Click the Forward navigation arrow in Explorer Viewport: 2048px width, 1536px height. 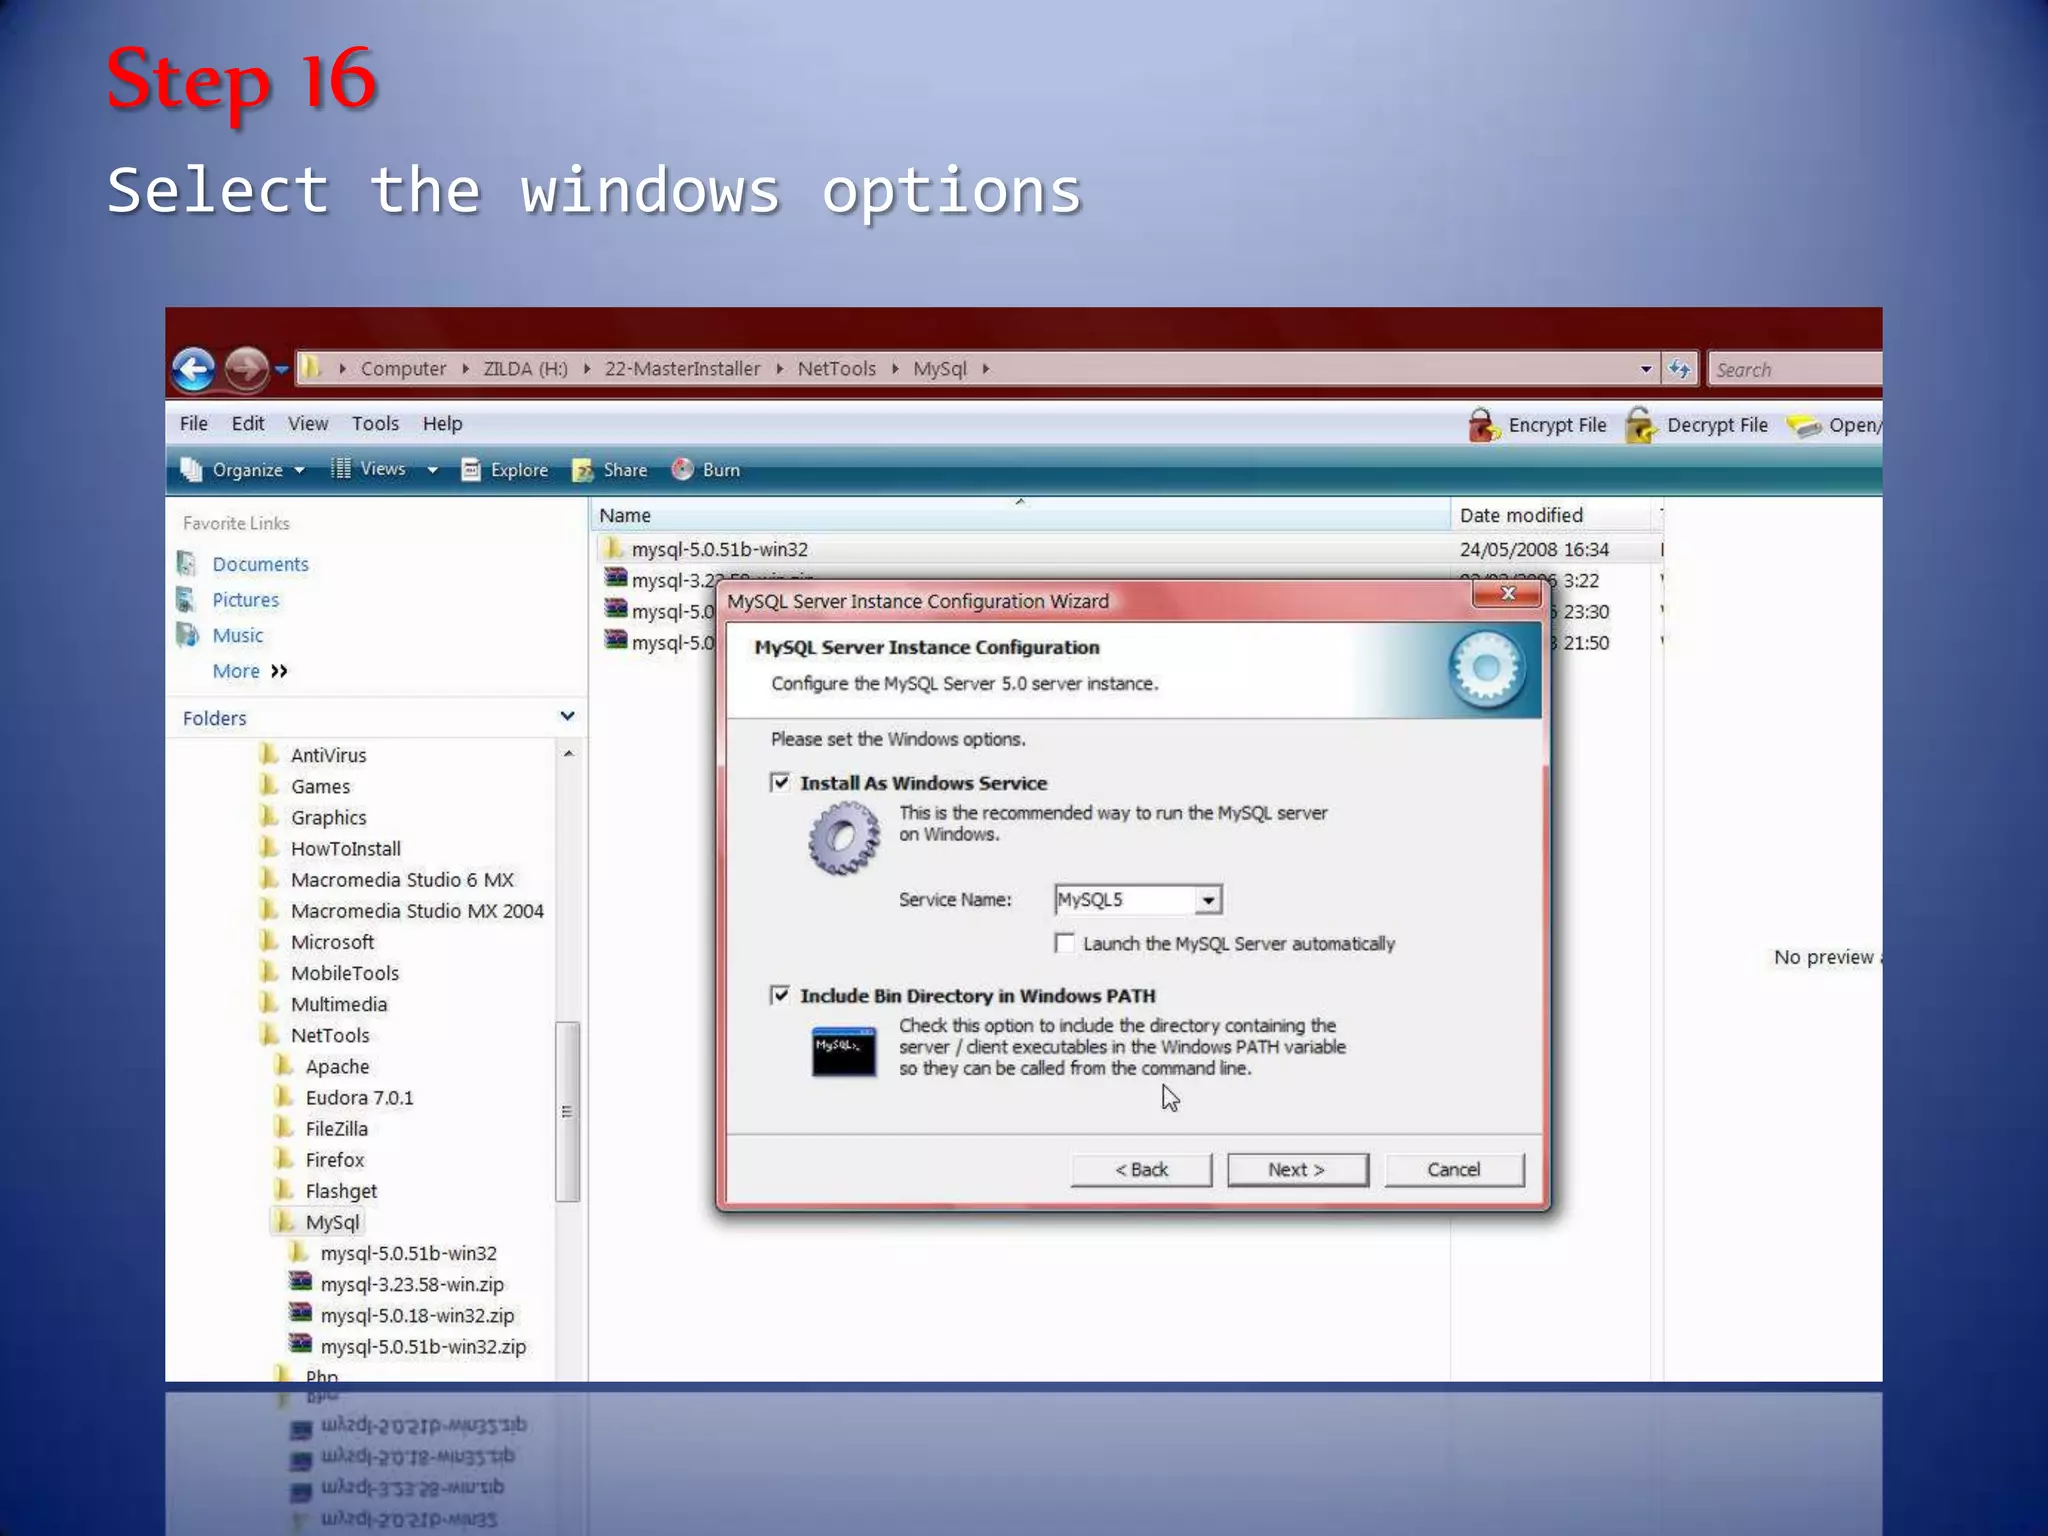click(246, 369)
